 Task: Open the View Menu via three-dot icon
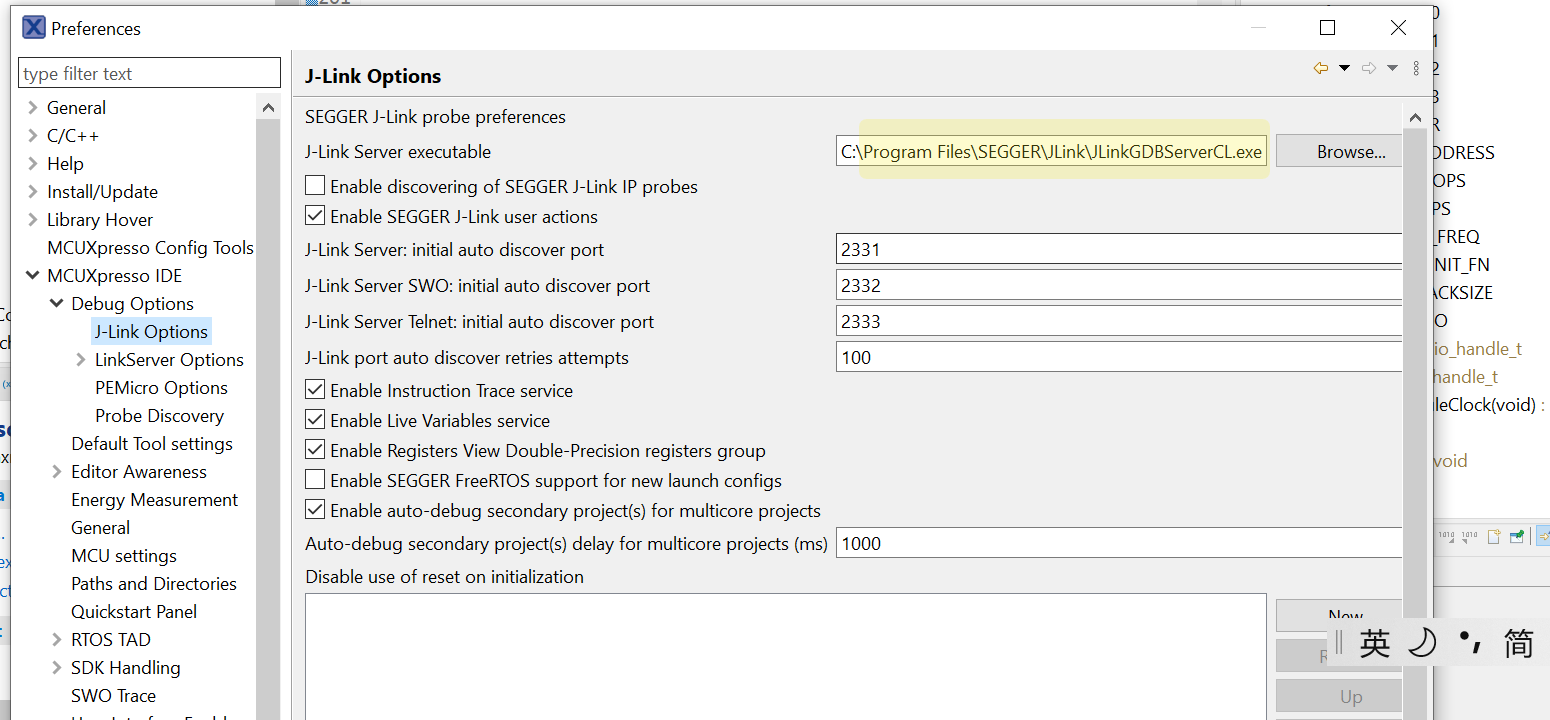point(1416,68)
